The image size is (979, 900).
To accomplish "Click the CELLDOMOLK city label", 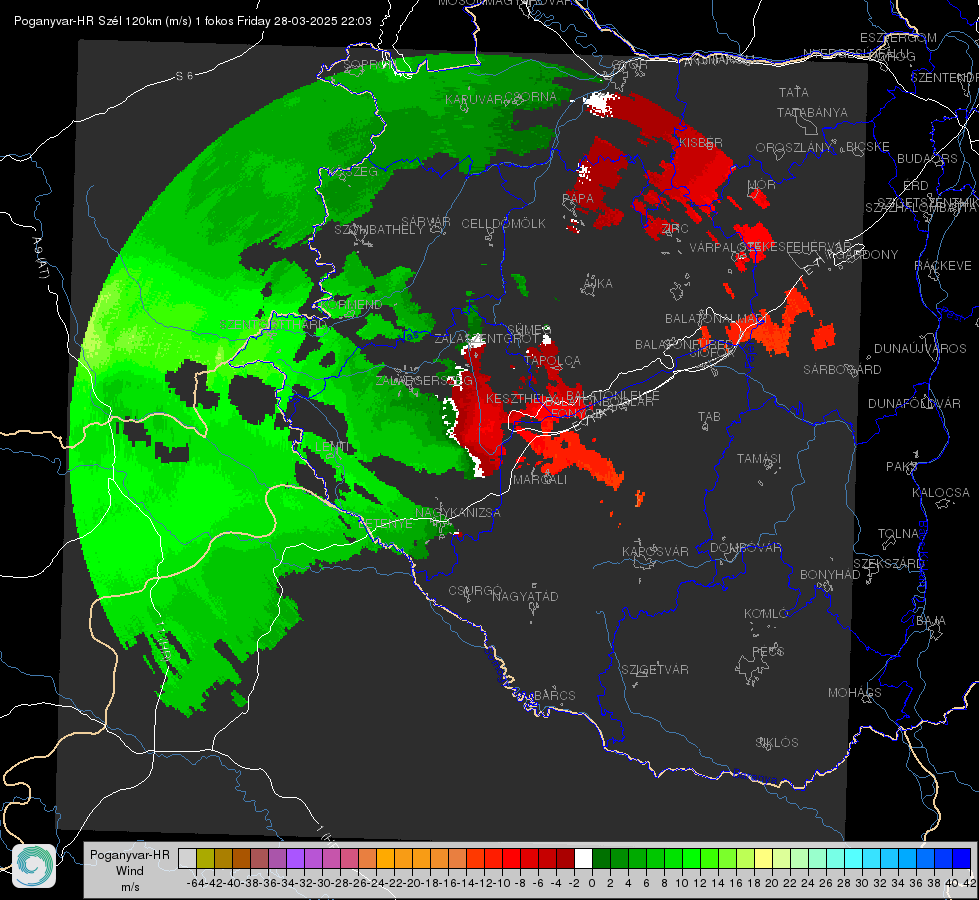I will point(504,224).
